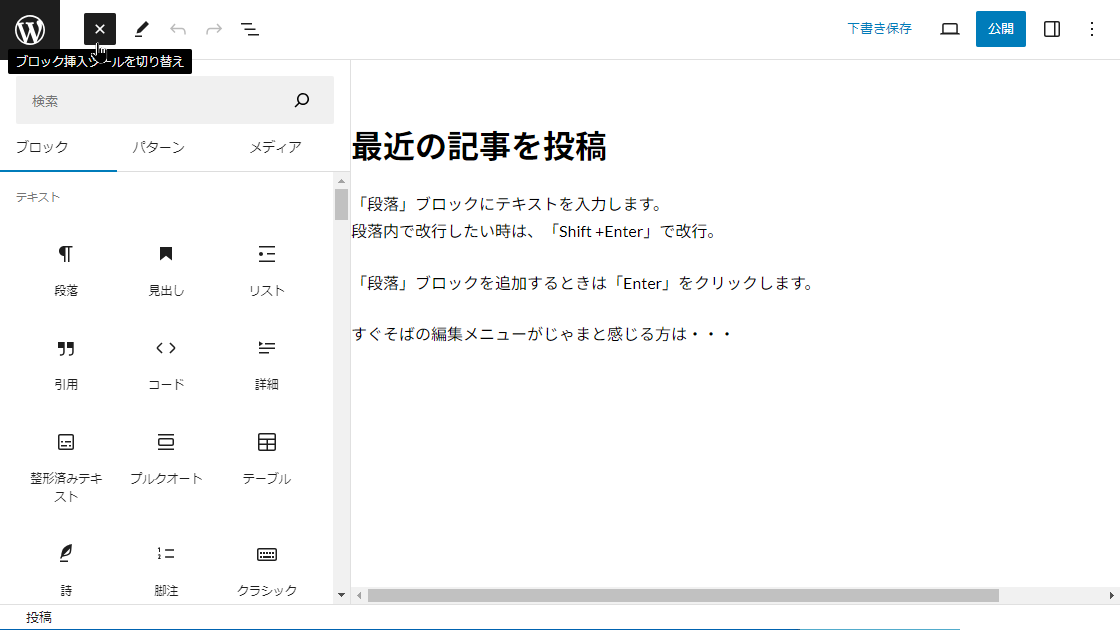This screenshot has height=630, width=1120.
Task: Click the block list scroll-down arrow
Action: (341, 594)
